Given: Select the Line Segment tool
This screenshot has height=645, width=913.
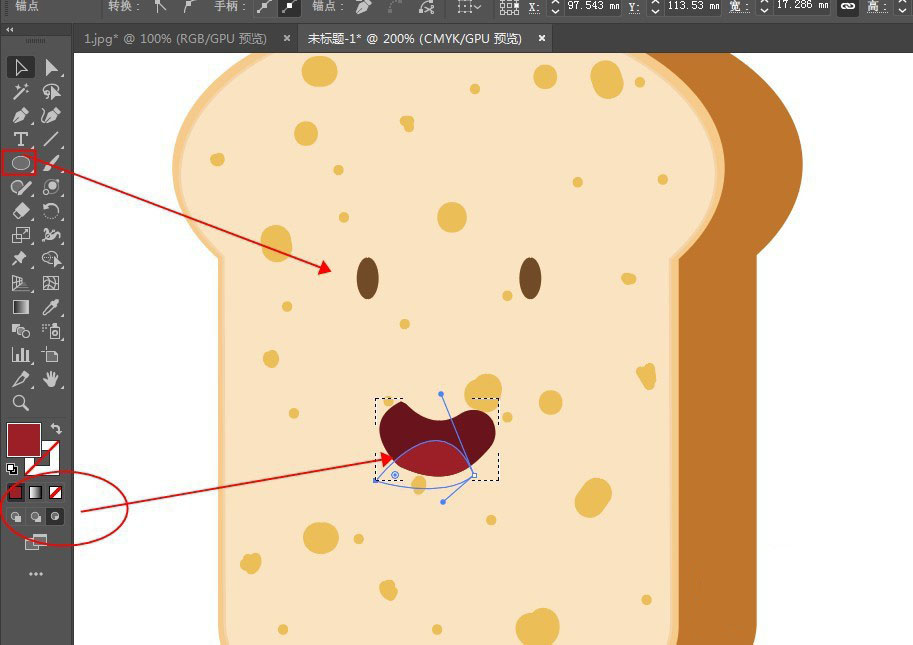Looking at the screenshot, I should (x=51, y=139).
